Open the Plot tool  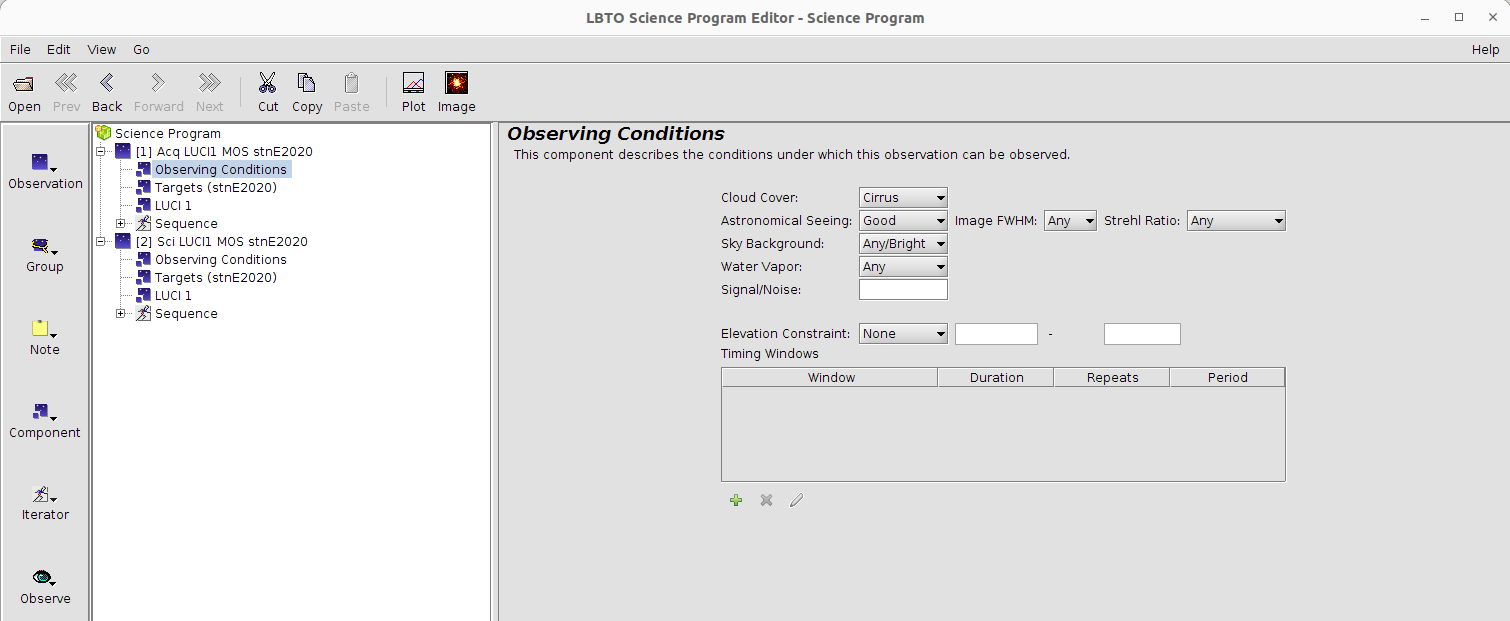[x=413, y=84]
